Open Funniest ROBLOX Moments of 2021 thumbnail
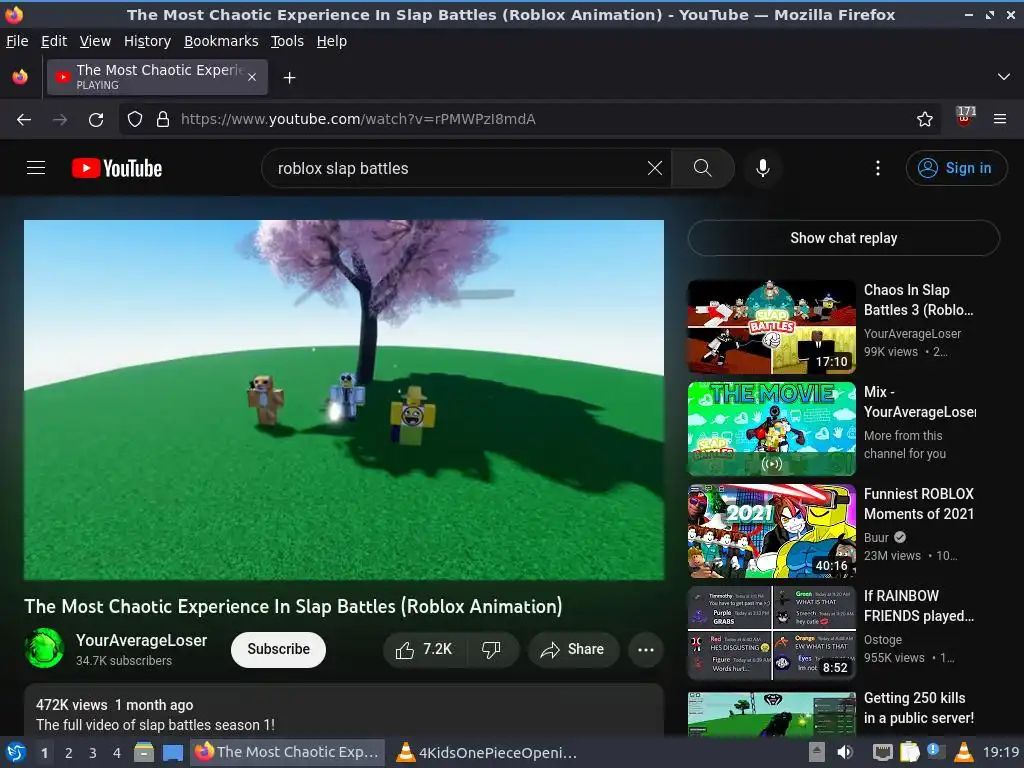 [x=771, y=531]
